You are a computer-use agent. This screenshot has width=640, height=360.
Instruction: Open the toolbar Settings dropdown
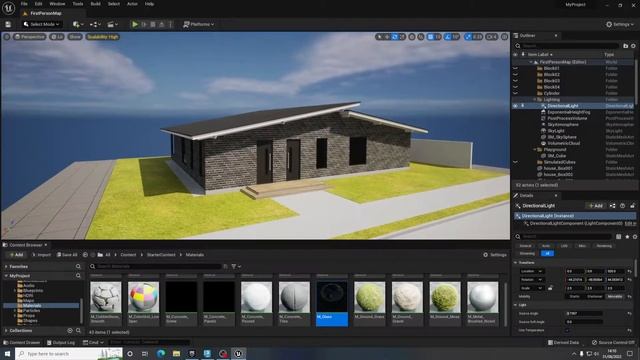[620, 24]
